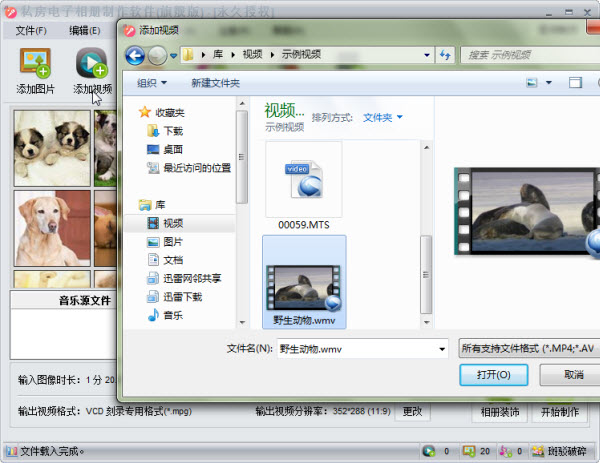
Task: Go back with the blue arrow button
Action: point(135,55)
